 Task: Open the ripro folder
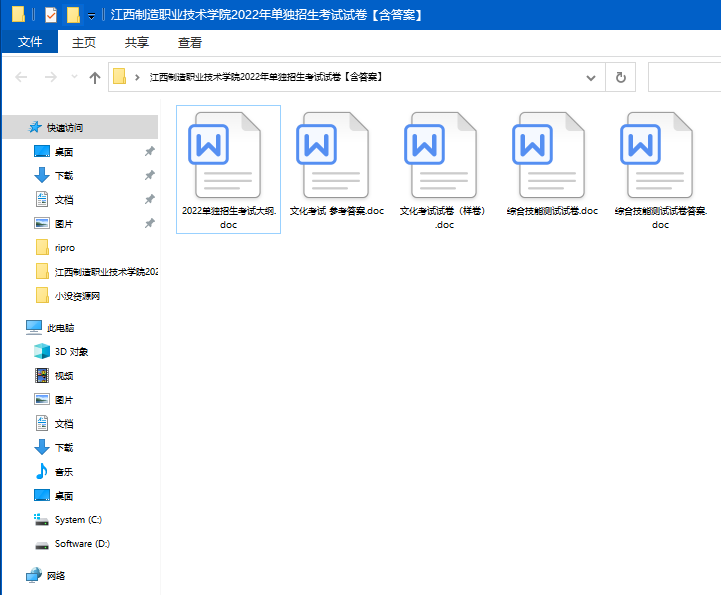tap(65, 248)
